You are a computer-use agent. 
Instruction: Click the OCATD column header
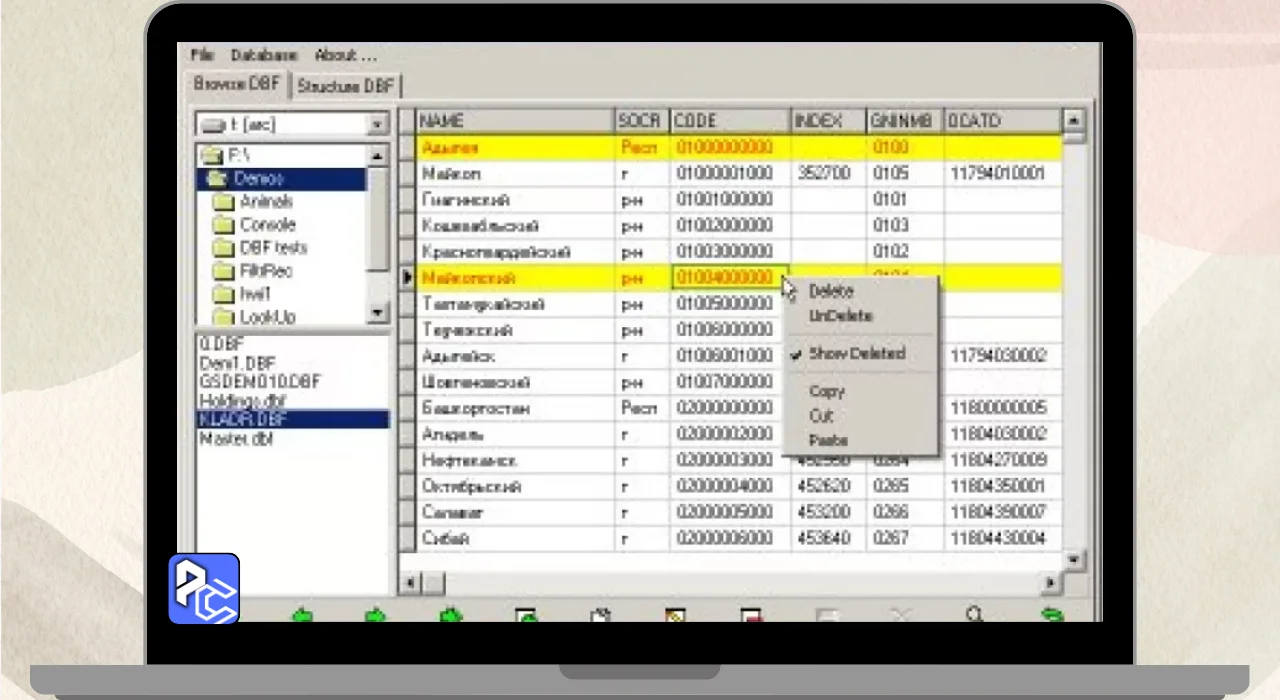pyautogui.click(x=1001, y=121)
